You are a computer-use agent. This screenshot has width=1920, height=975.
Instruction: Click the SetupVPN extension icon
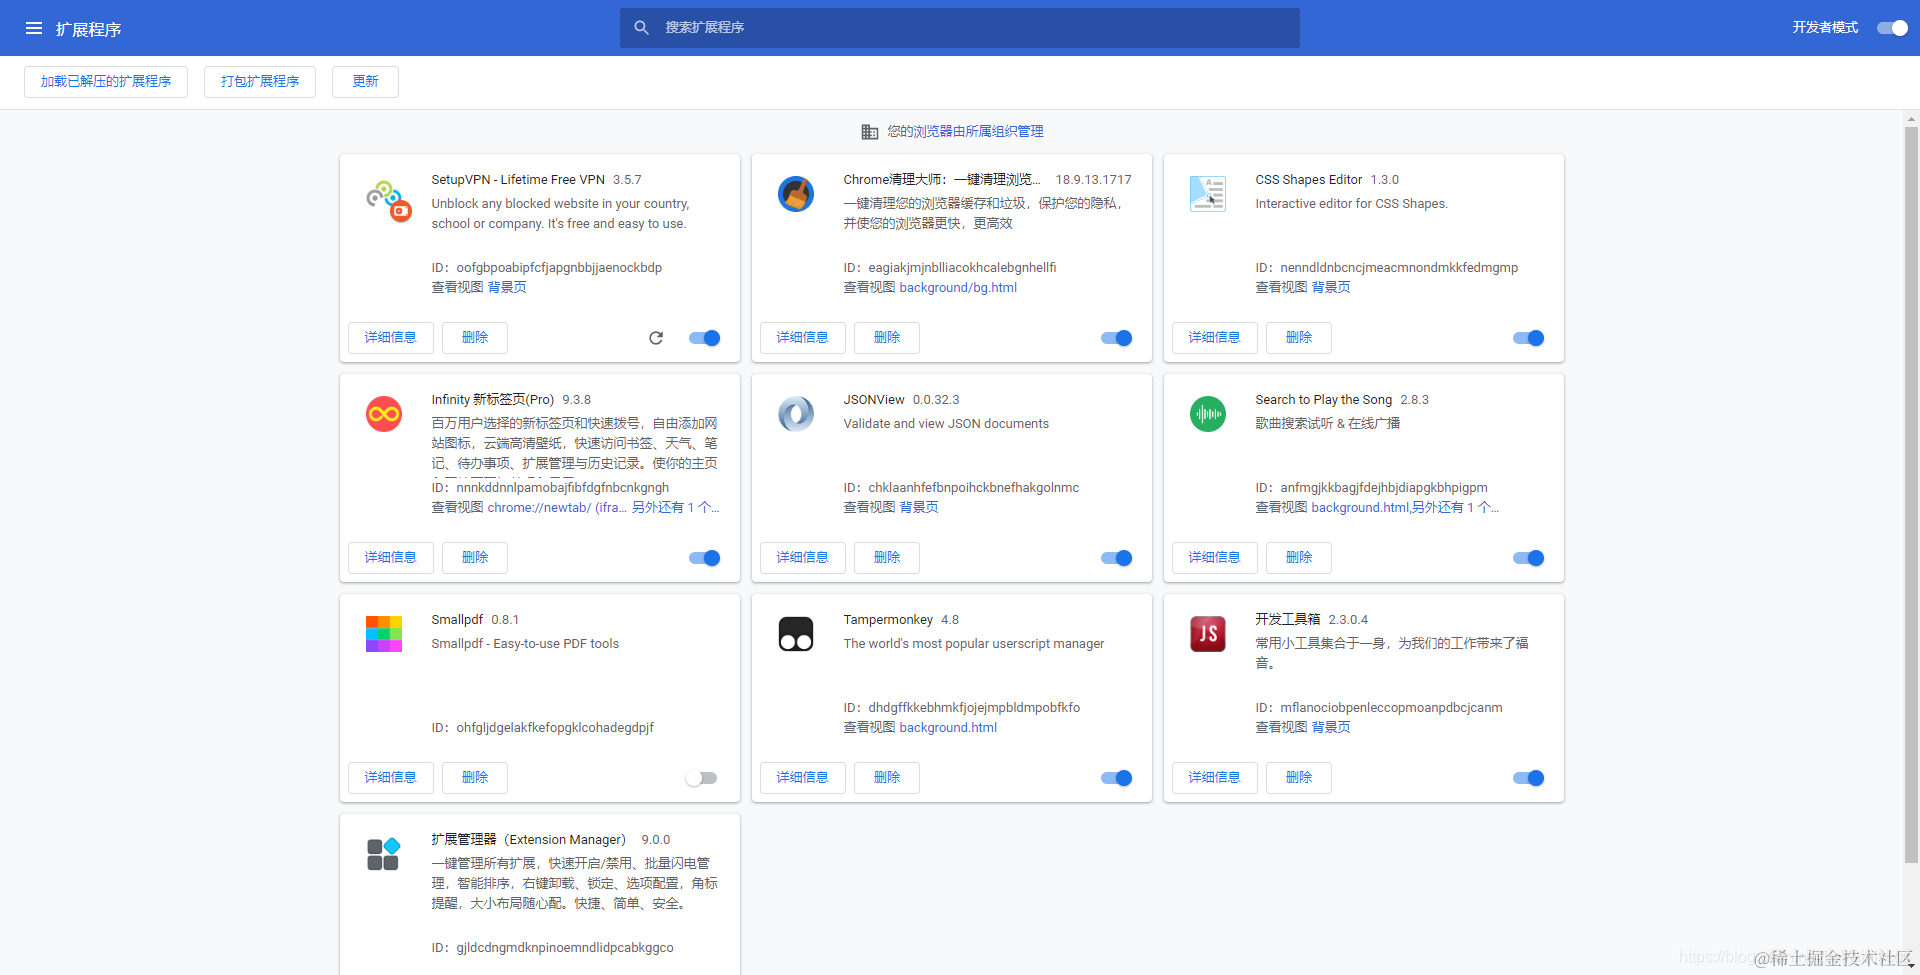pyautogui.click(x=388, y=200)
